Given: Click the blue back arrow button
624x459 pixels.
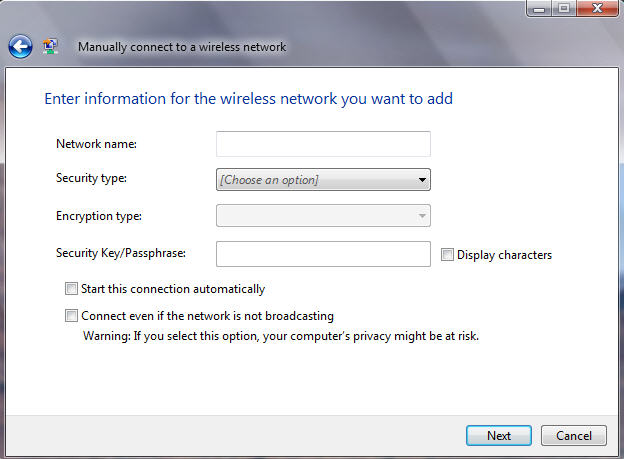Looking at the screenshot, I should coord(20,47).
